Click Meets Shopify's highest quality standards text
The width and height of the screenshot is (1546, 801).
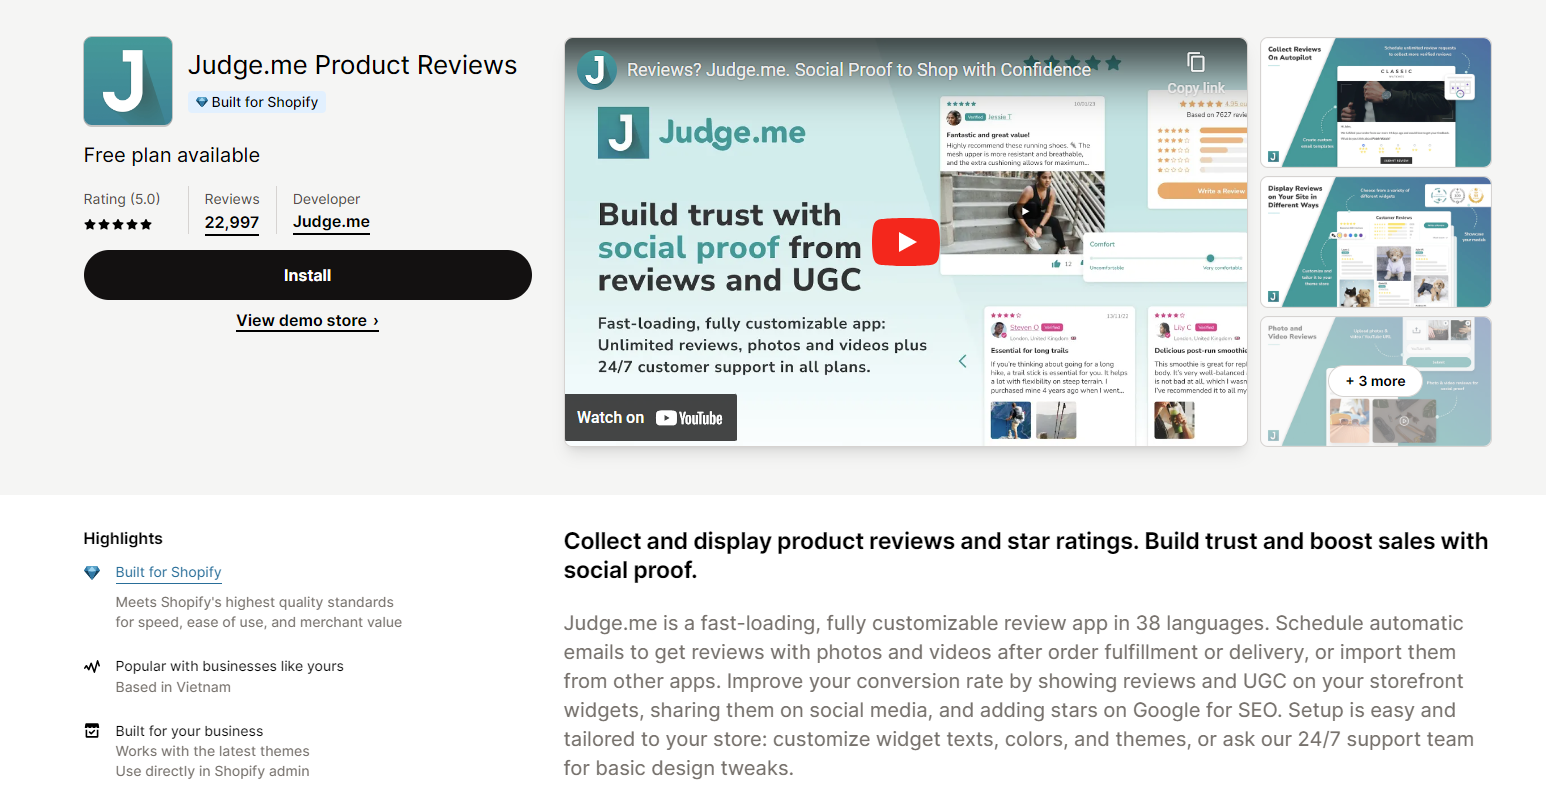coord(258,612)
